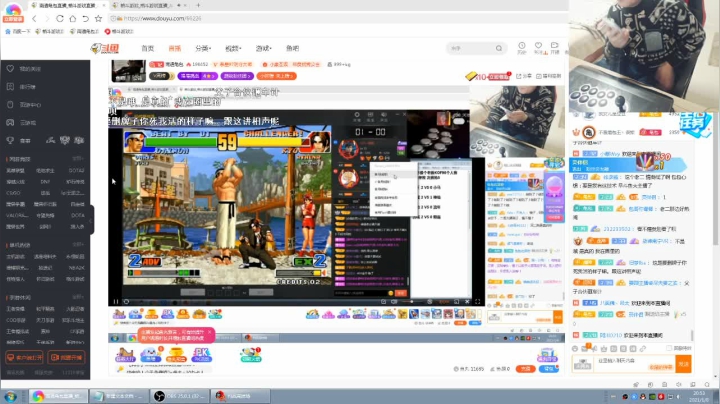Click the gold trophy activity icon in the lower row
720x404 pixels.
[x=176, y=354]
